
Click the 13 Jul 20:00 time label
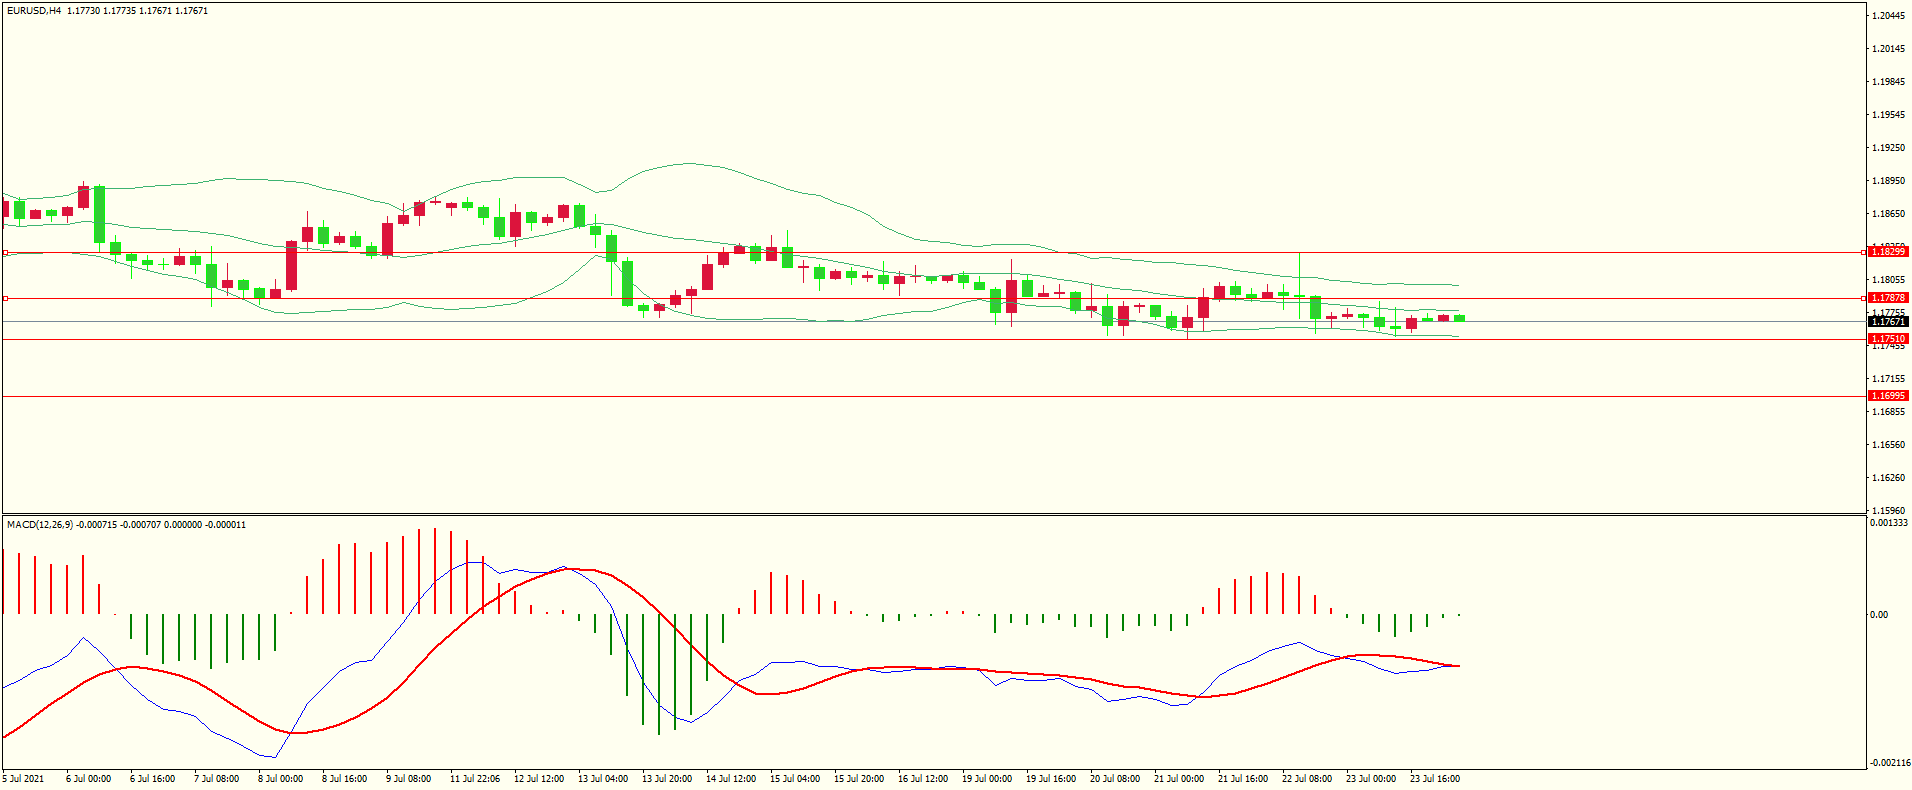pos(666,779)
